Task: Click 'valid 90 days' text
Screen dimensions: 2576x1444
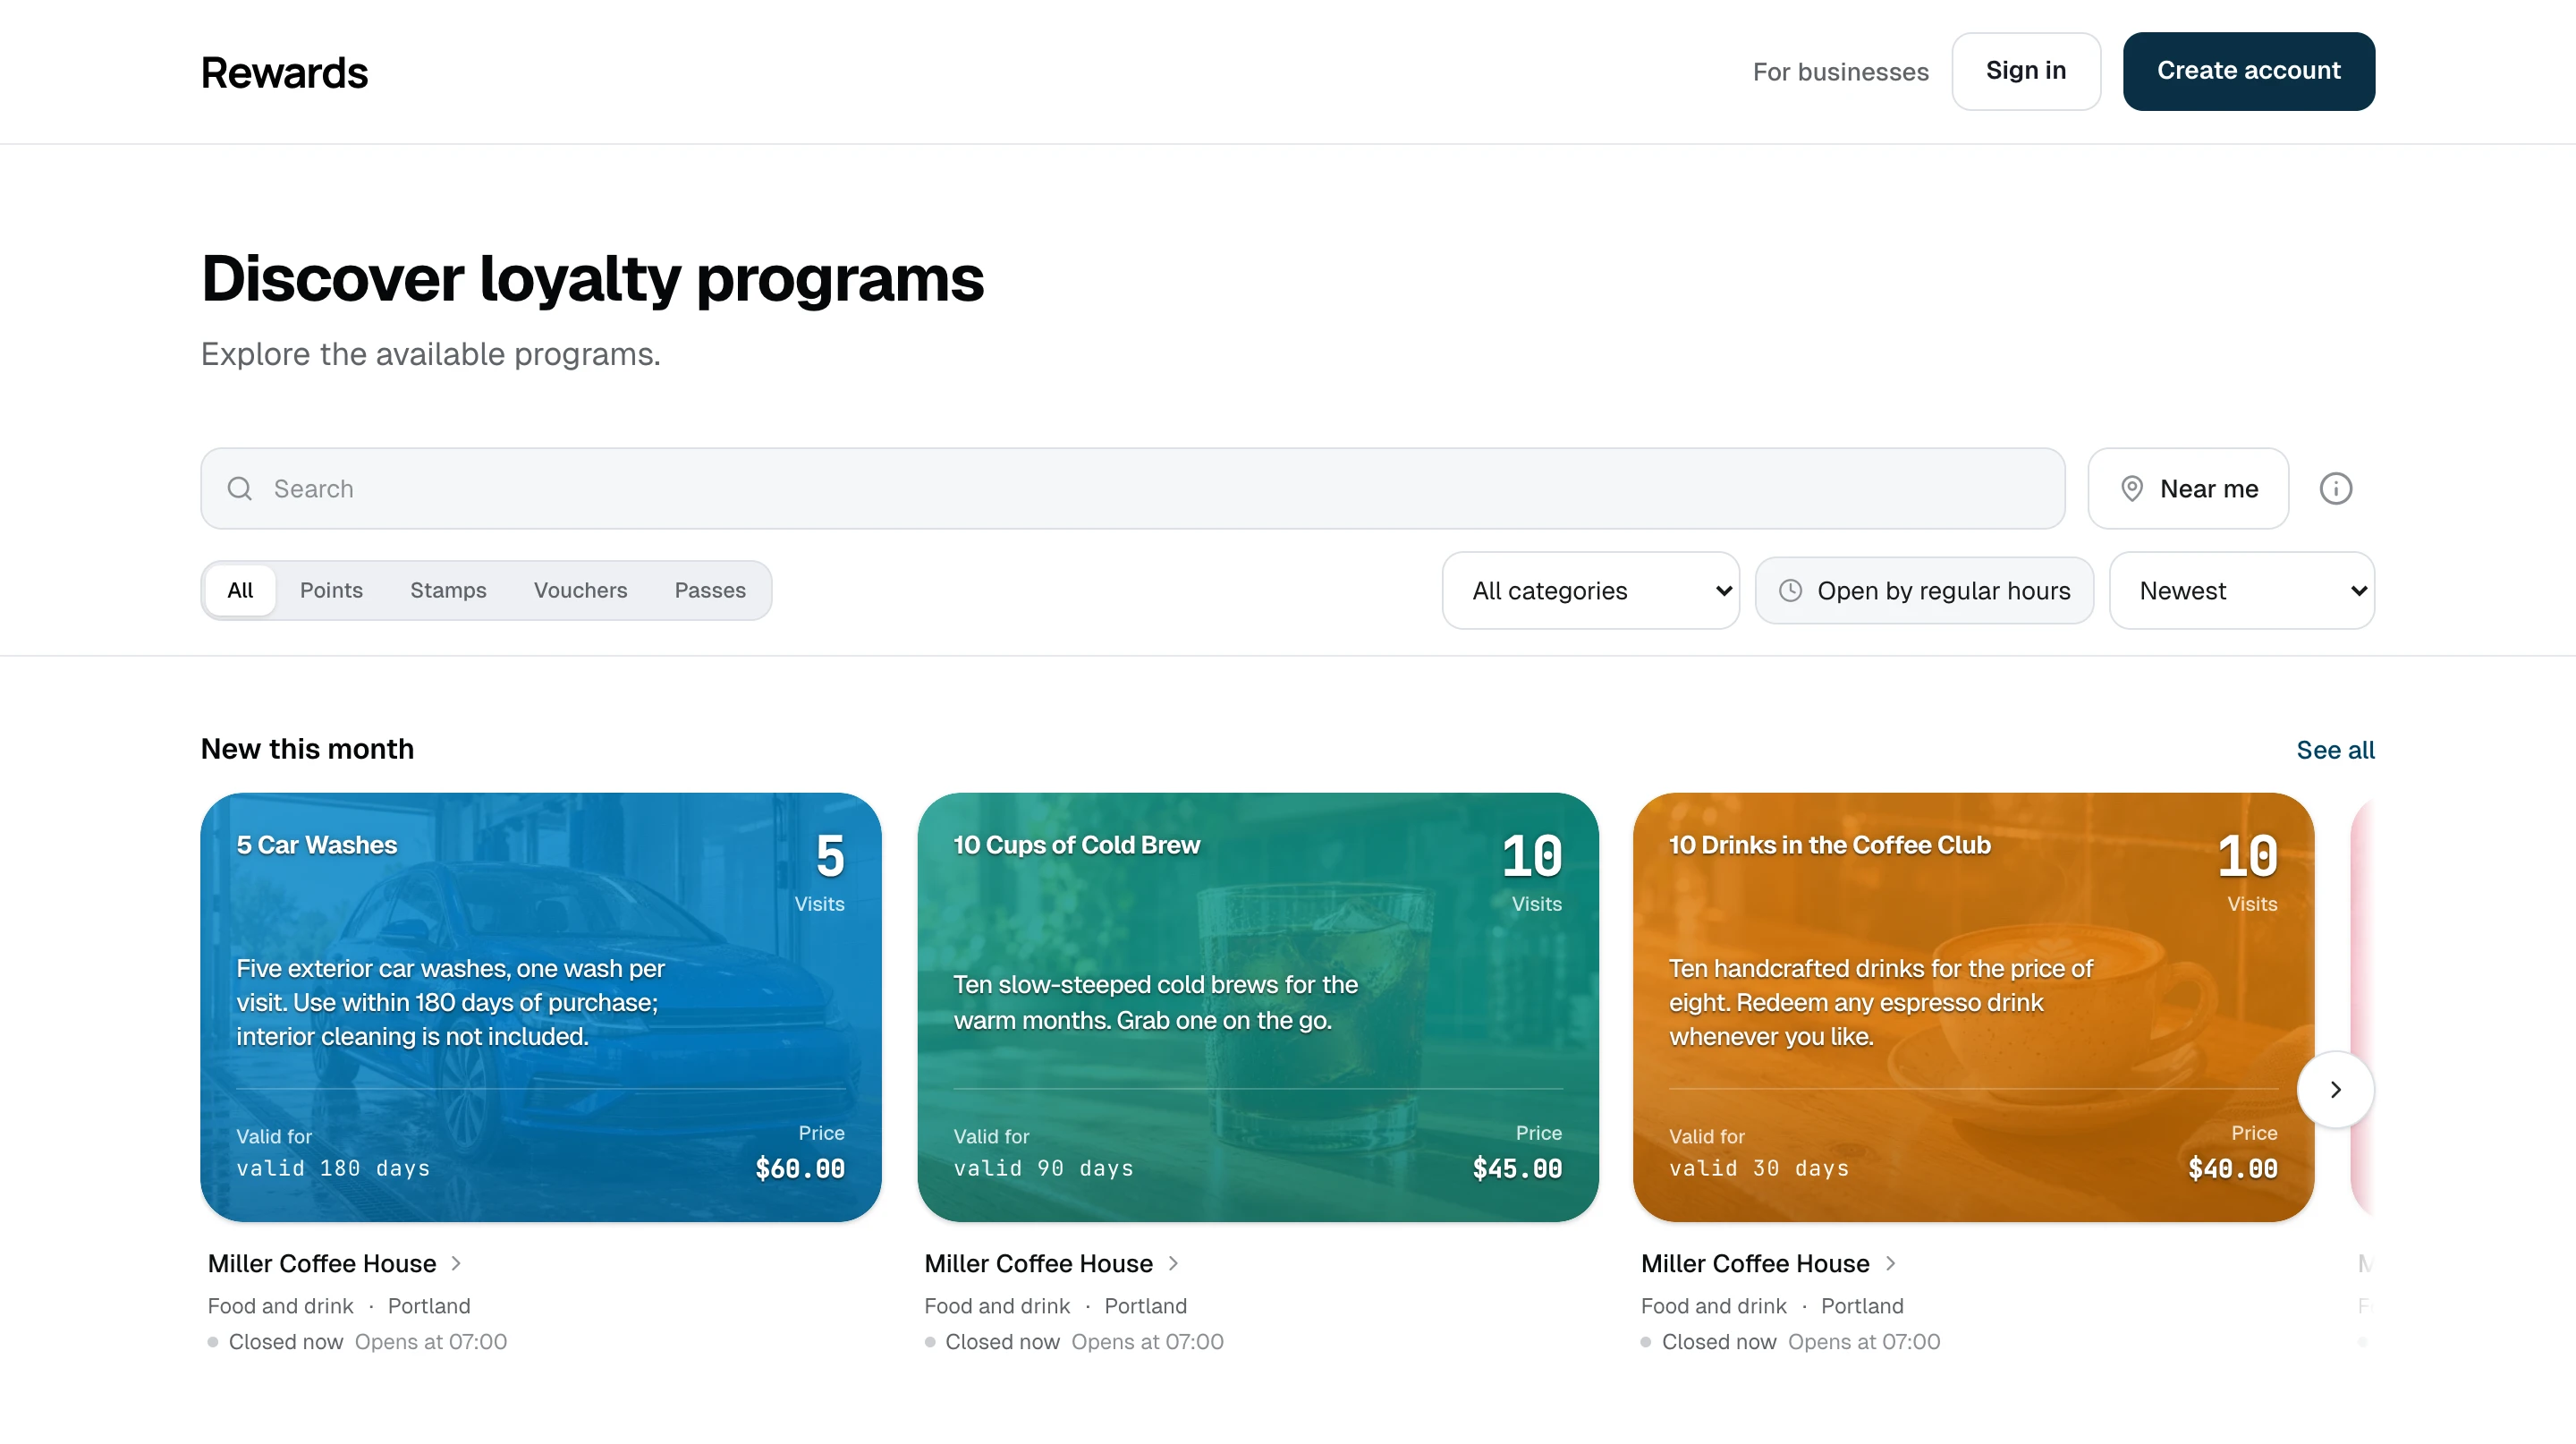Action: [1043, 1168]
